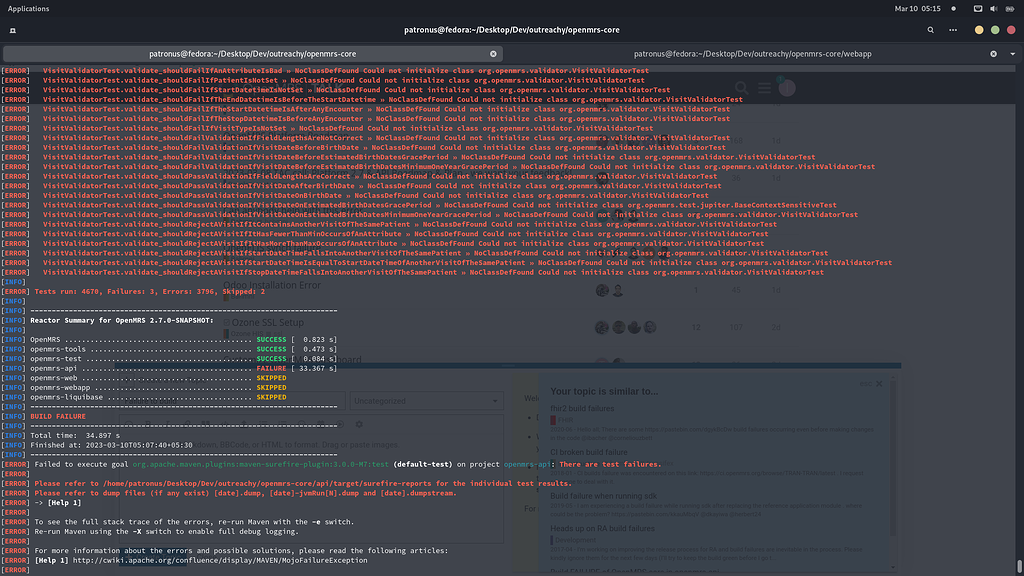
Task: Click the emoji icon in the post composer toolbar
Action: click(x=302, y=424)
